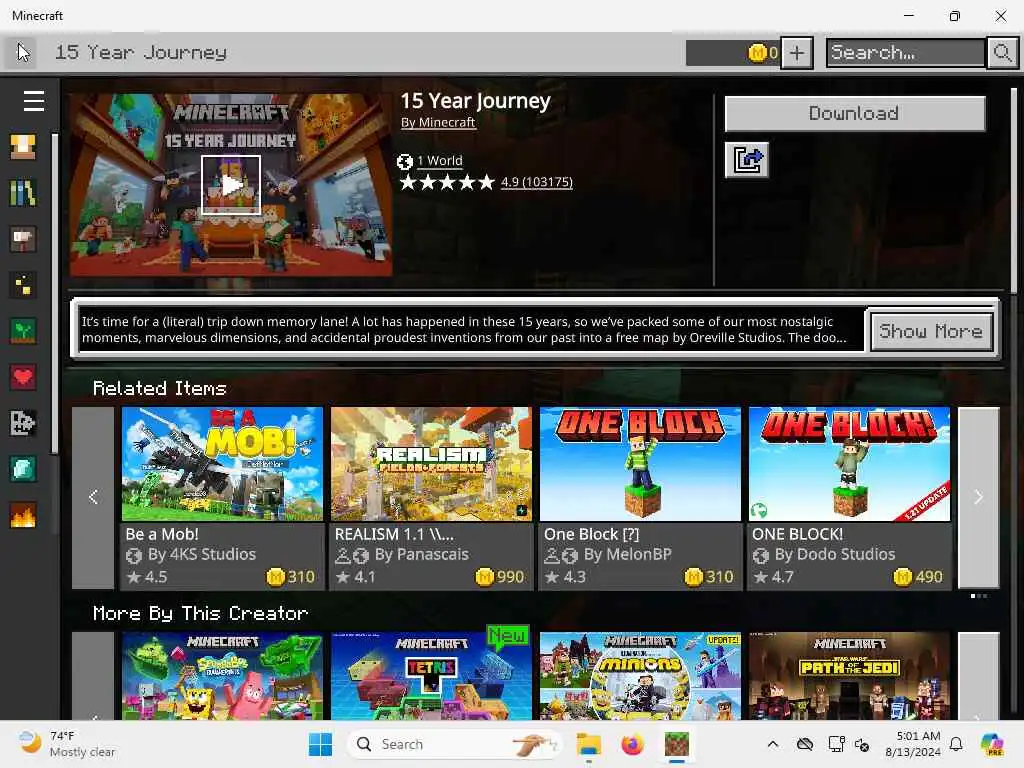Open the 4.9 (103175) ratings link

[x=536, y=182]
